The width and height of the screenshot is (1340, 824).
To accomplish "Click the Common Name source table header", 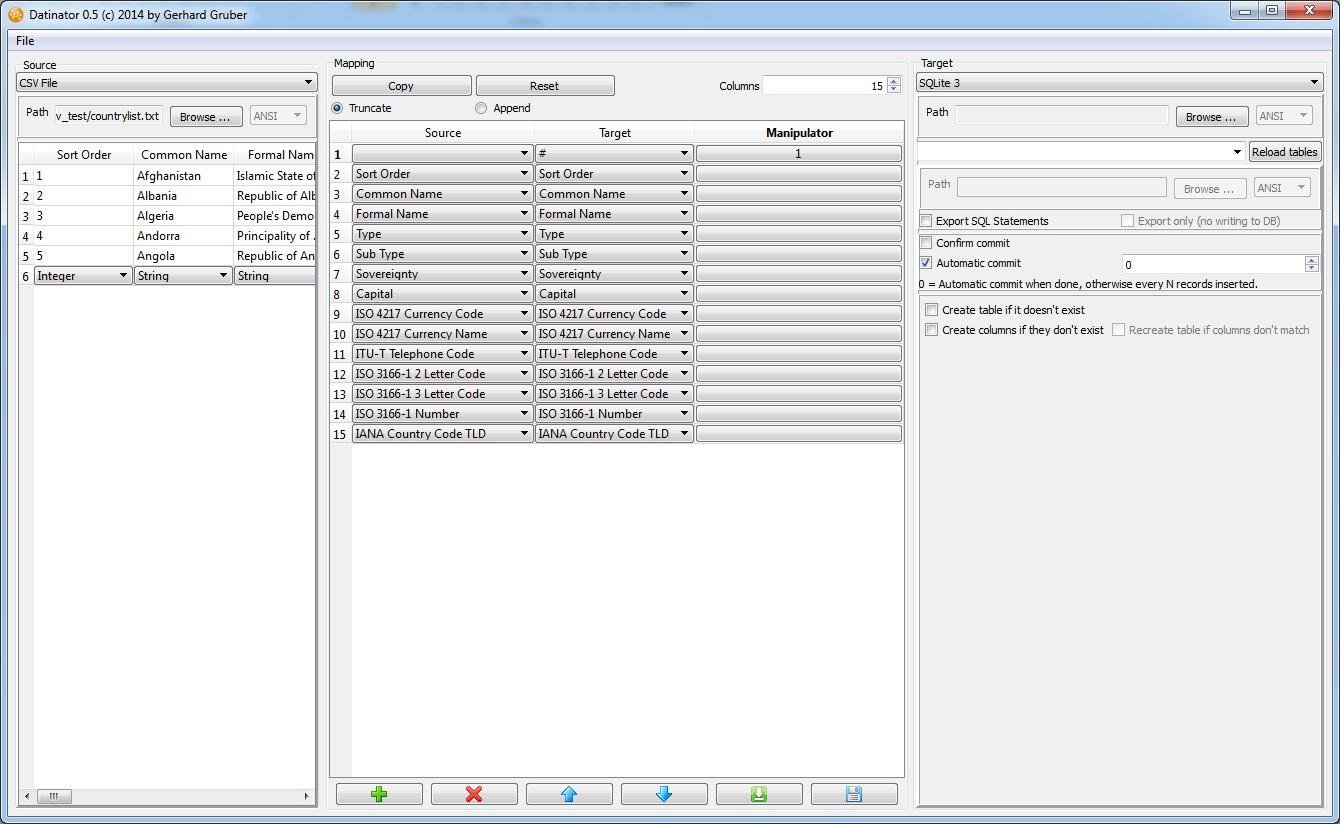I will (x=184, y=155).
